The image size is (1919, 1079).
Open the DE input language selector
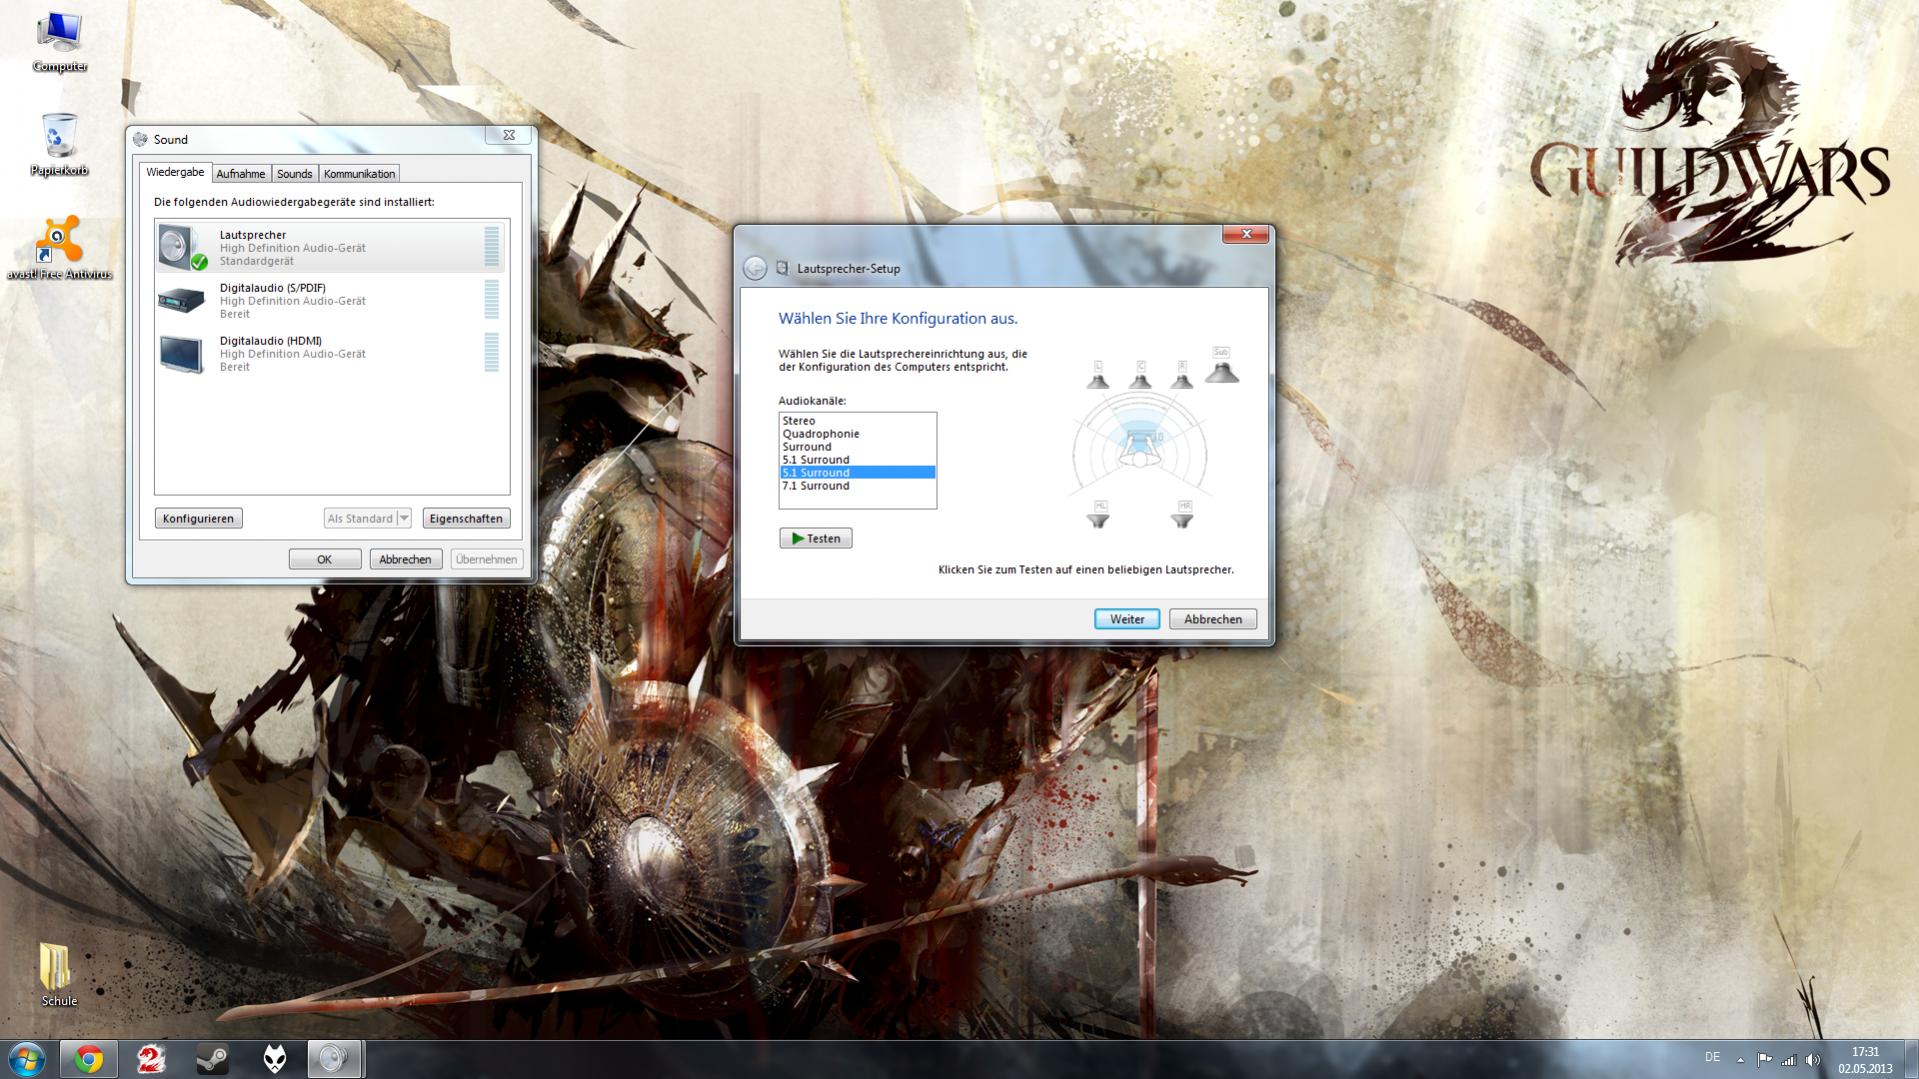pos(1712,1057)
